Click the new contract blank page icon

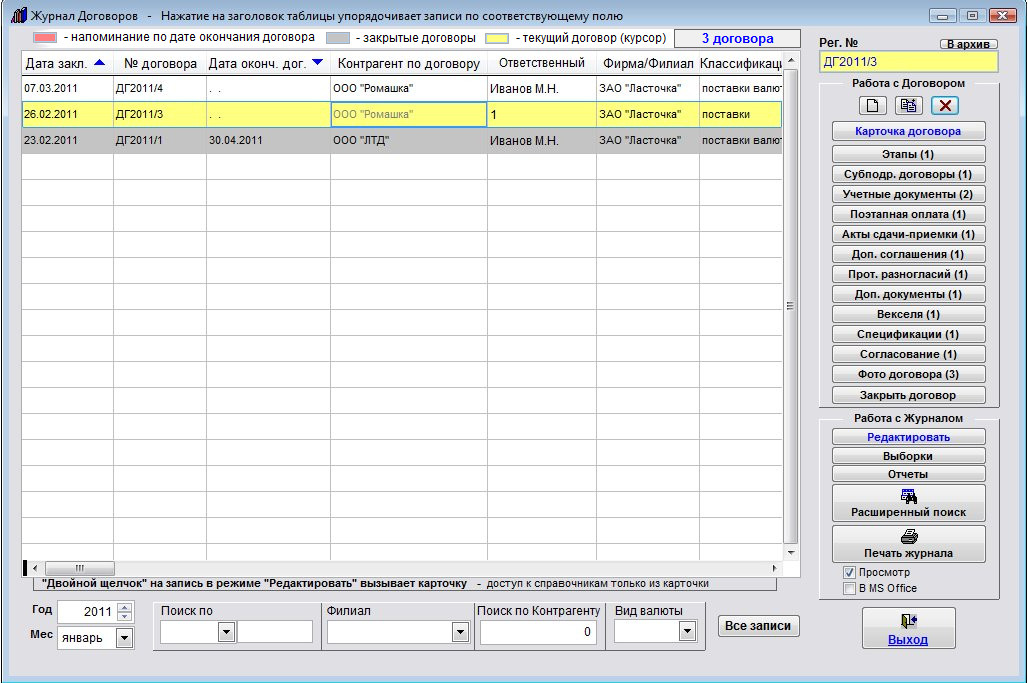click(873, 105)
